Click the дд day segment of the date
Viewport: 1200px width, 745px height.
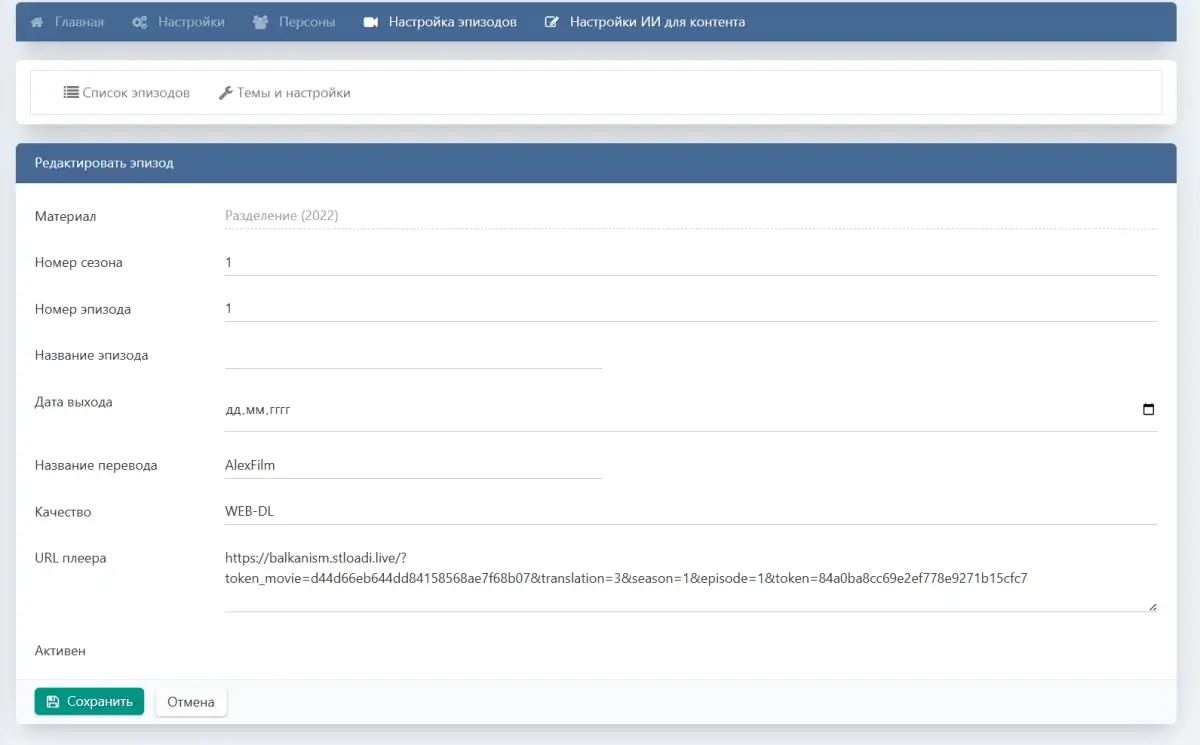coord(234,410)
